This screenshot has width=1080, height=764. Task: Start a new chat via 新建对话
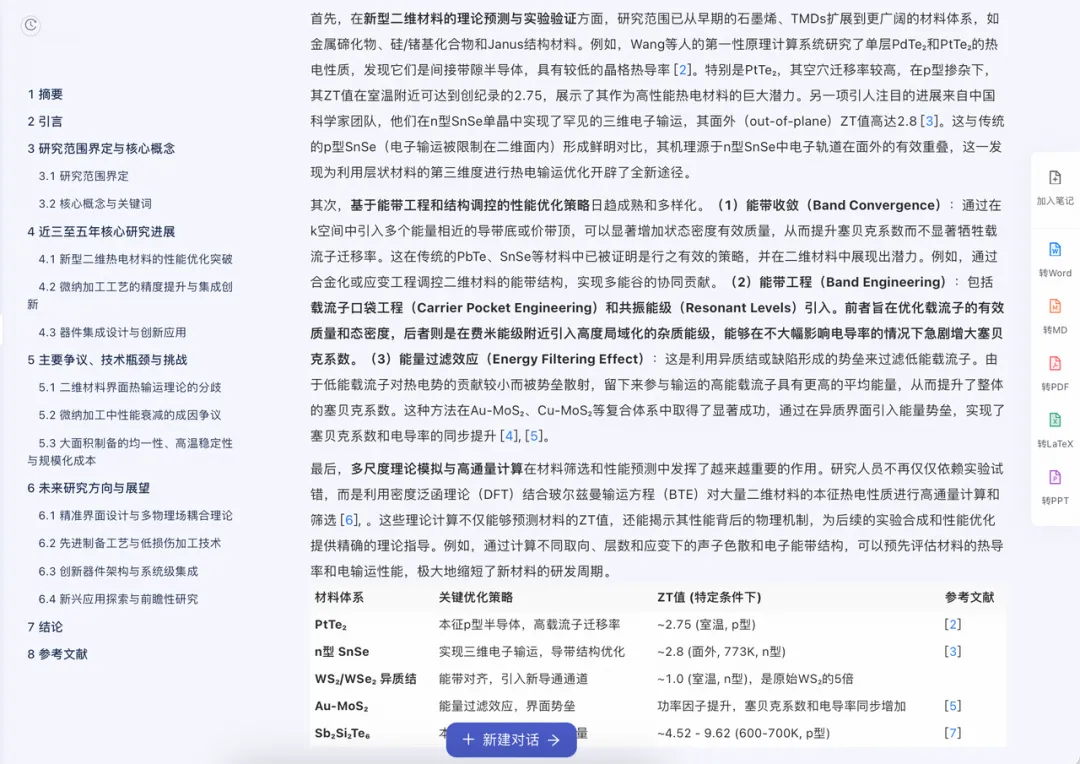point(511,740)
